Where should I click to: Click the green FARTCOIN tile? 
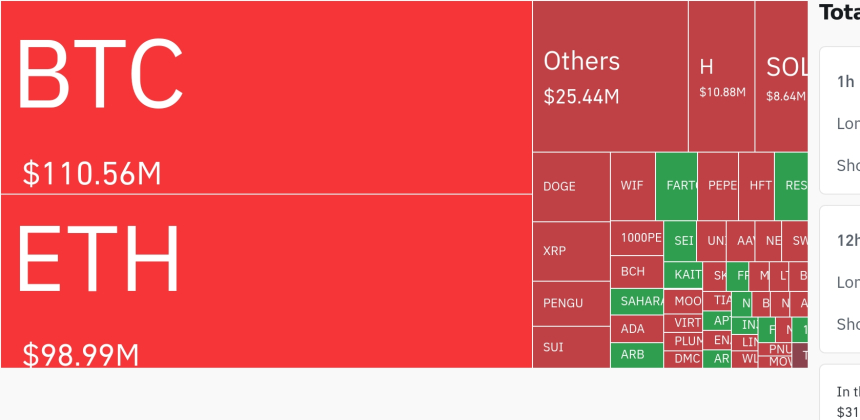pos(677,186)
